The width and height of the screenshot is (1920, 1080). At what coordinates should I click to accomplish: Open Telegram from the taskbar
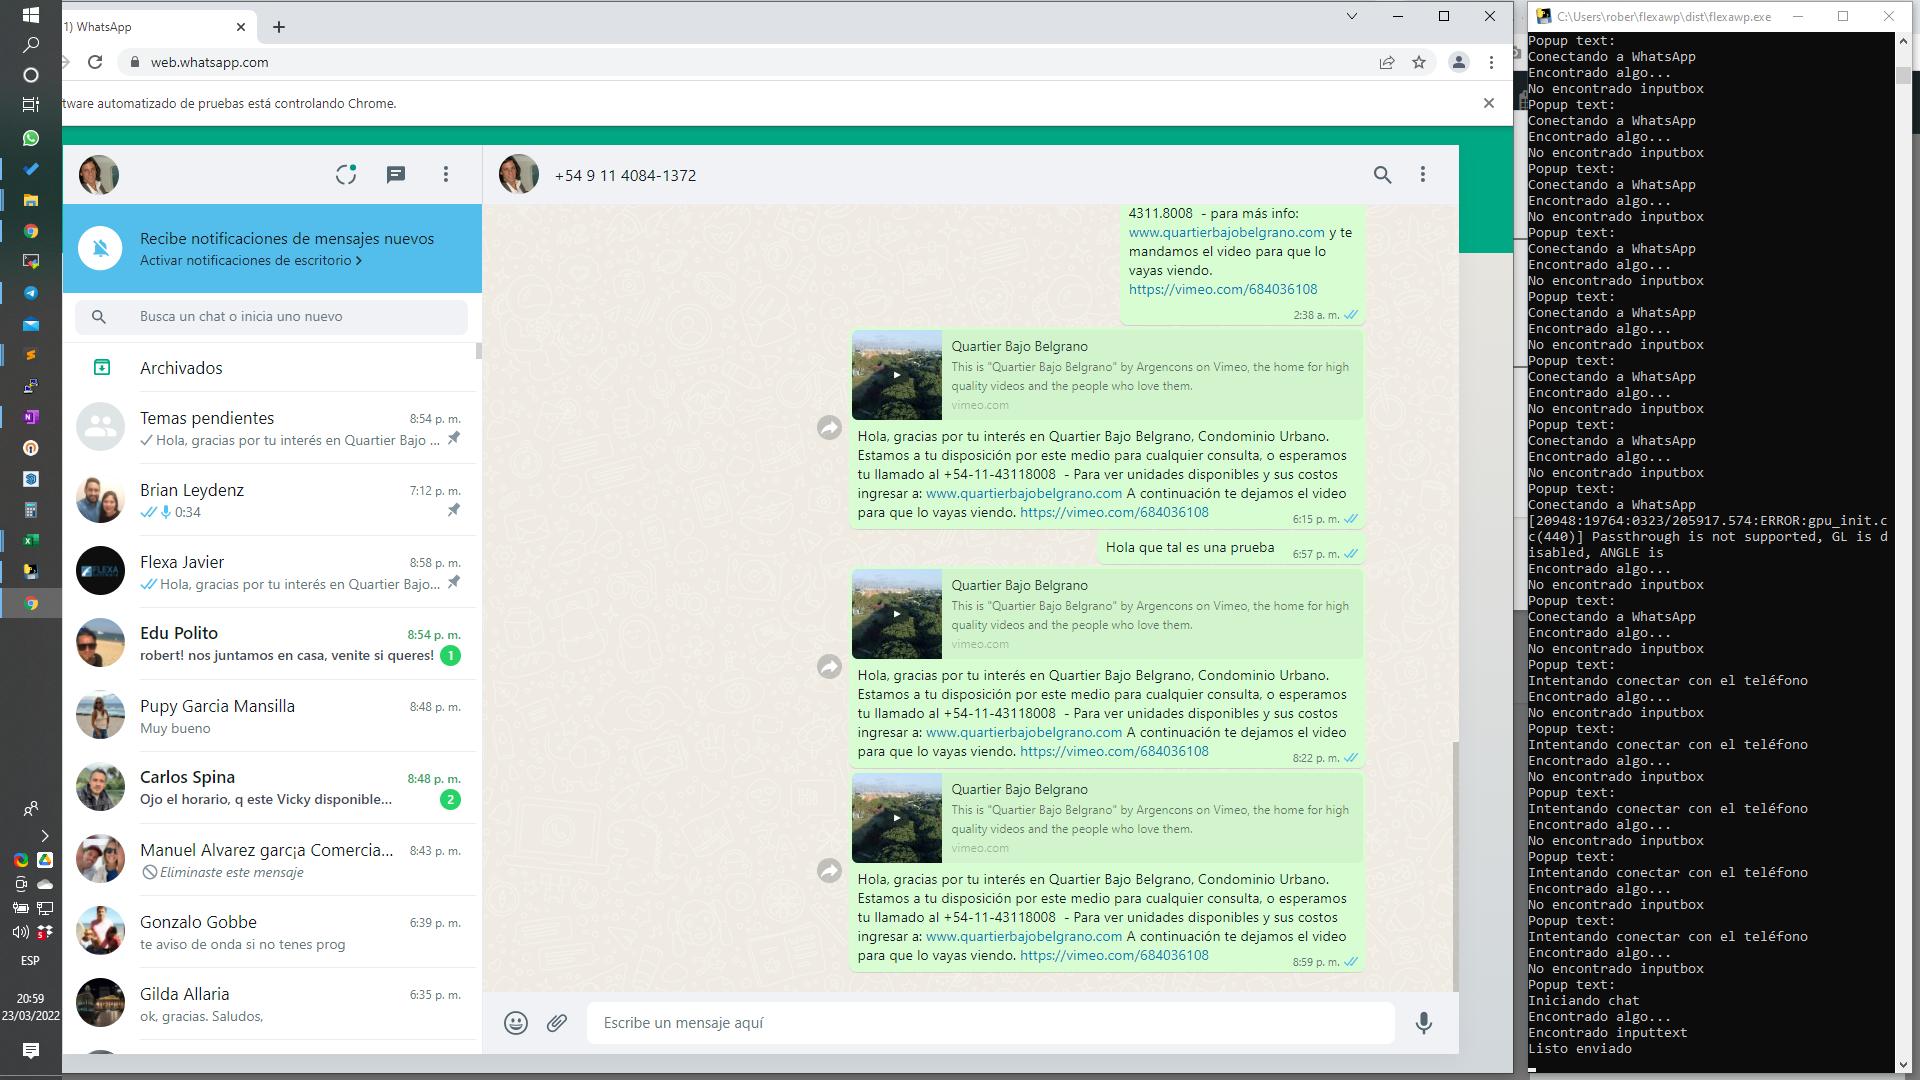[x=31, y=293]
